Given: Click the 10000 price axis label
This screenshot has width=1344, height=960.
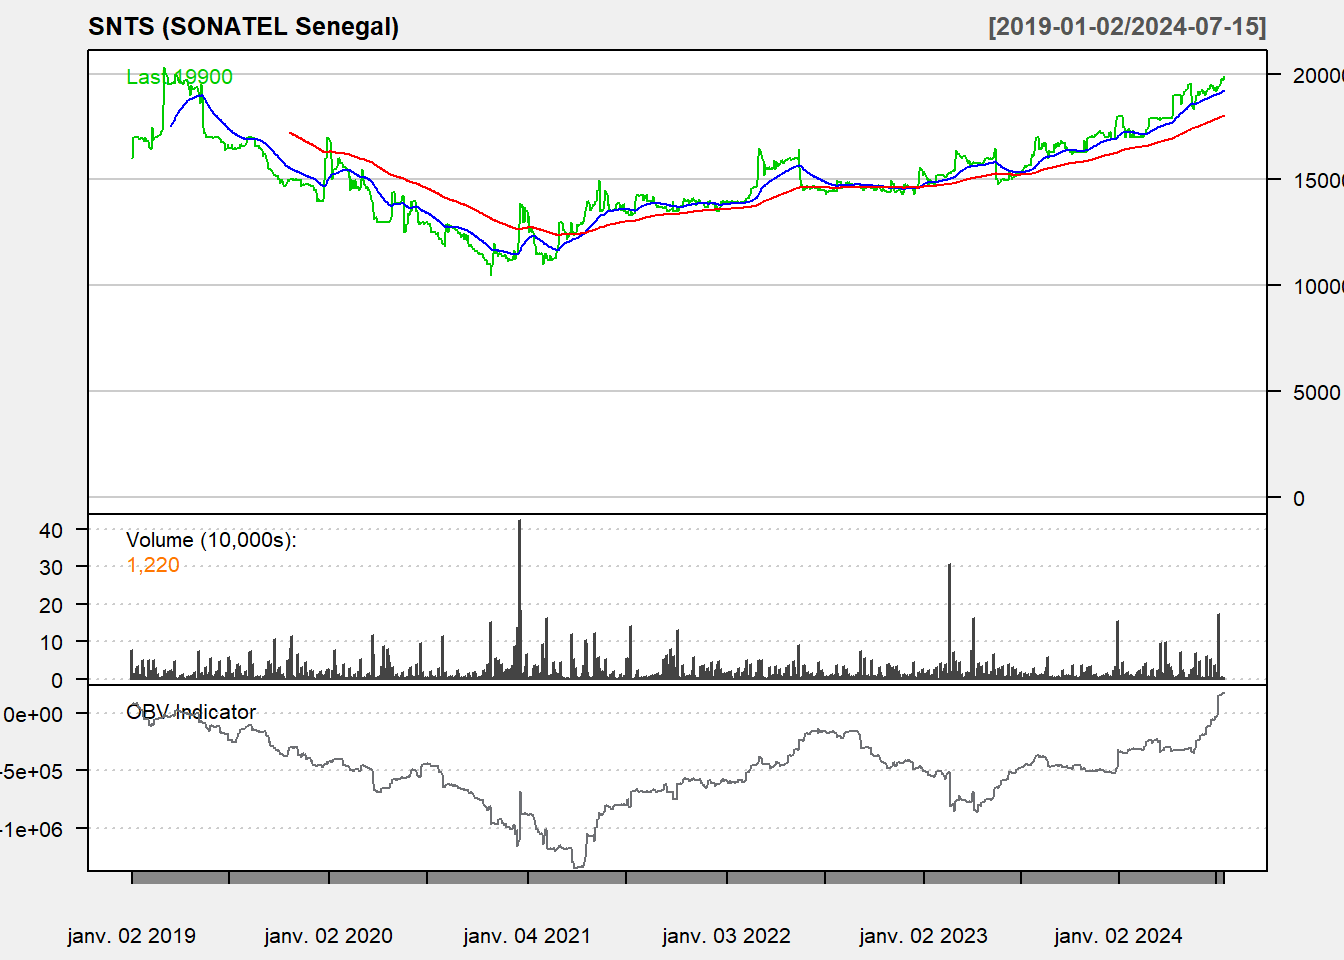Looking at the screenshot, I should coord(1317,287).
